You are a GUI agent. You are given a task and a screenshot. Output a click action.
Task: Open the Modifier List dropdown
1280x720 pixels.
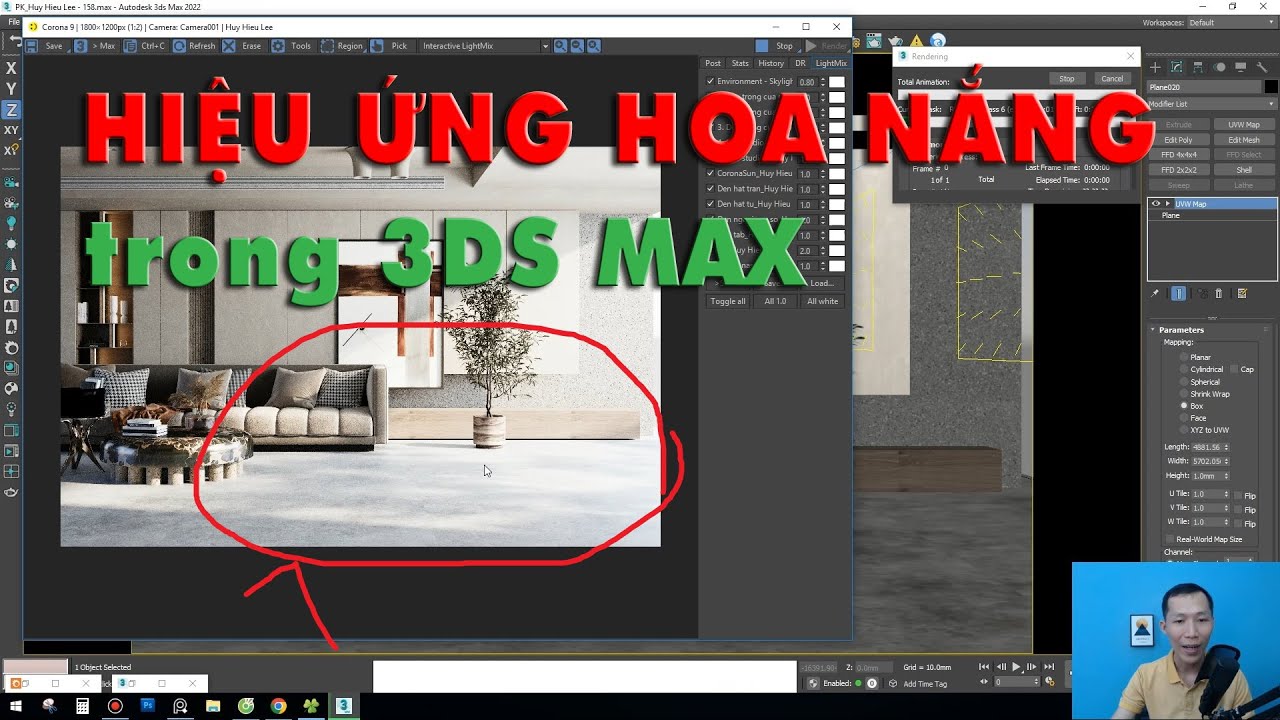pyautogui.click(x=1212, y=104)
